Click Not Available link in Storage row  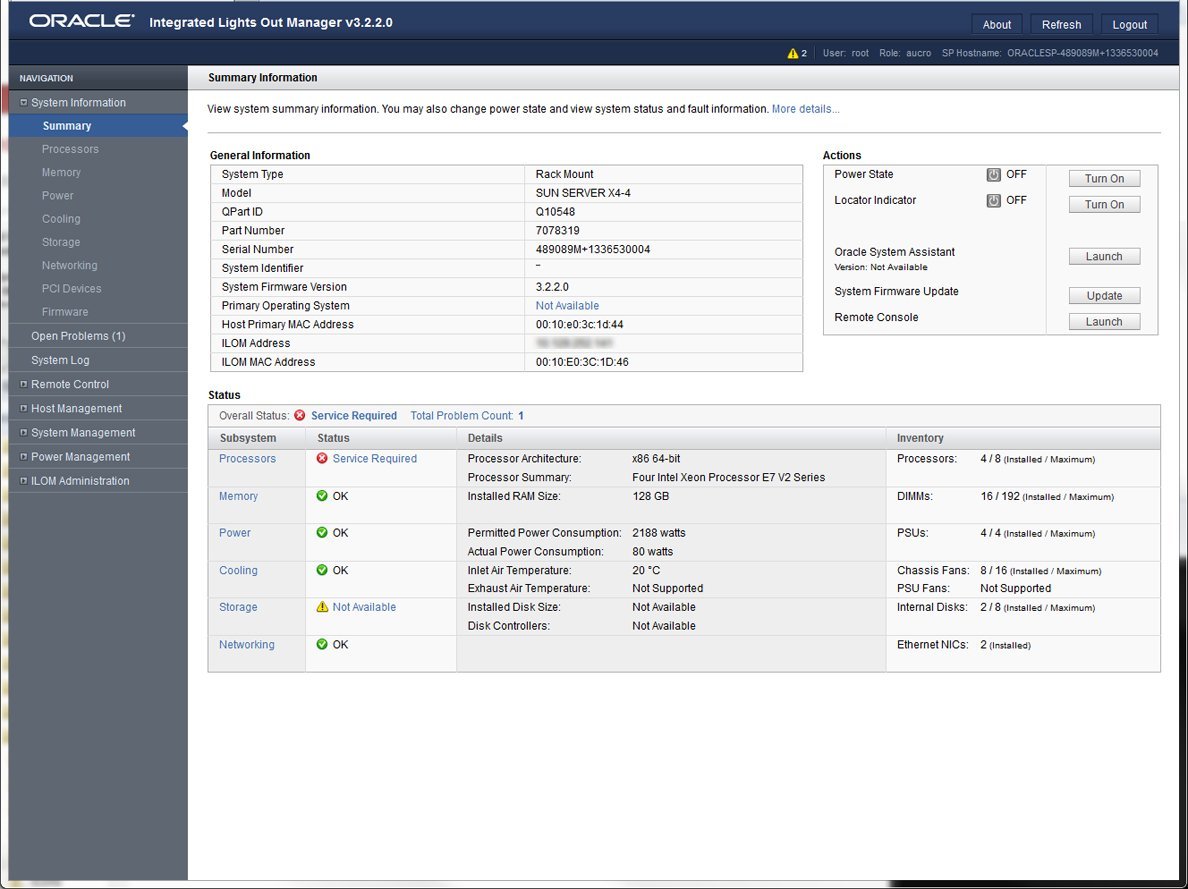coord(364,607)
